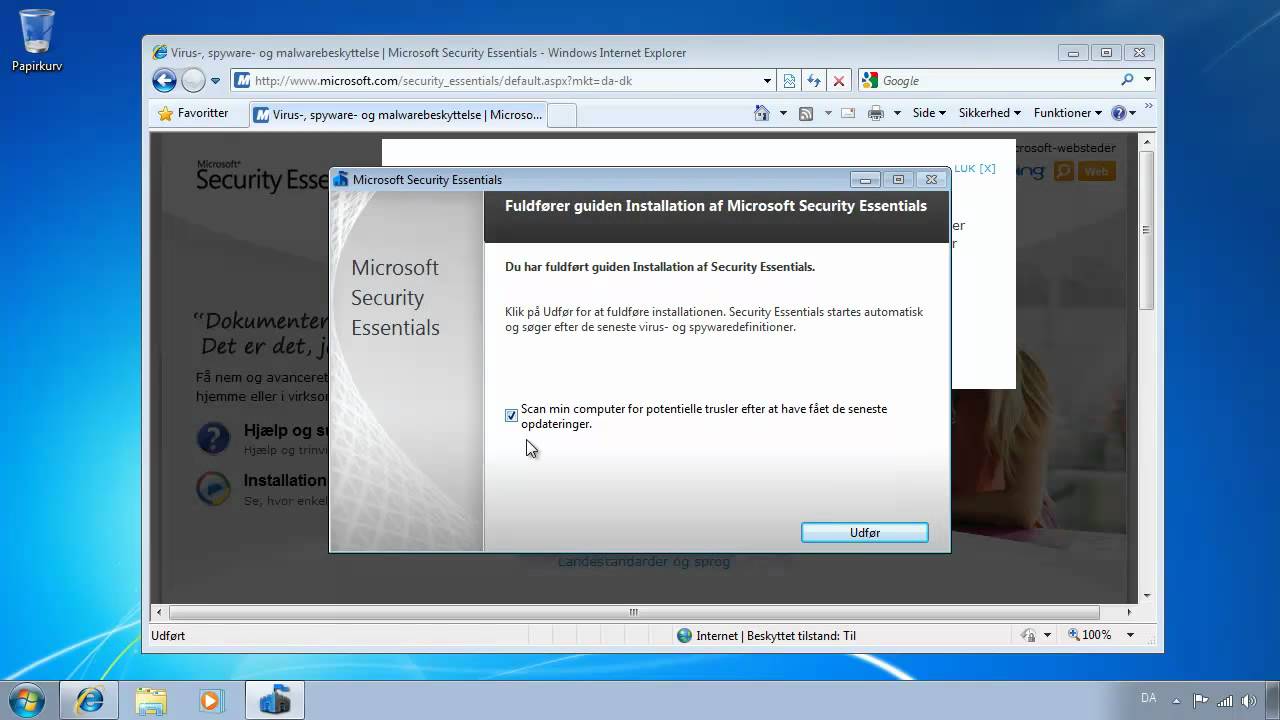Show hidden tray icons arrow
Image resolution: width=1280 pixels, height=720 pixels.
(1177, 700)
